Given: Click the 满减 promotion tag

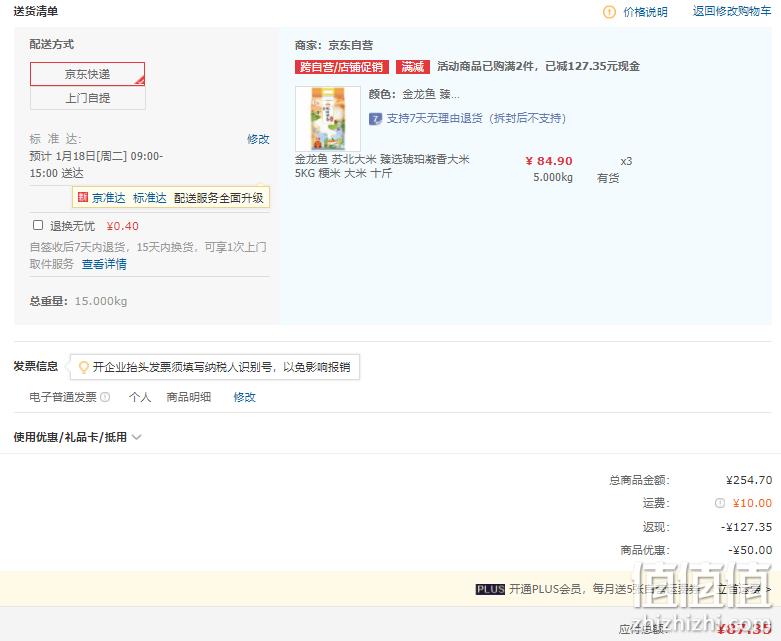Looking at the screenshot, I should tap(413, 67).
